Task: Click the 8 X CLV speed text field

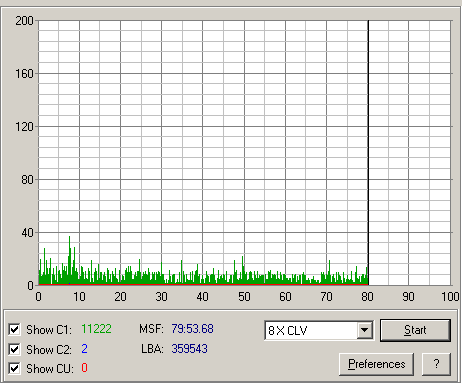Action: click(x=311, y=330)
